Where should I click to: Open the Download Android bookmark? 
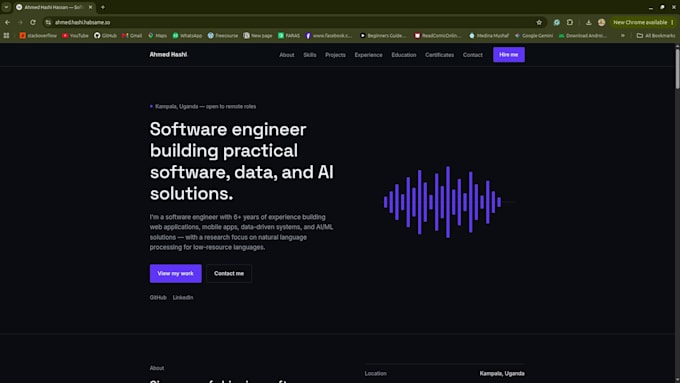tap(583, 36)
